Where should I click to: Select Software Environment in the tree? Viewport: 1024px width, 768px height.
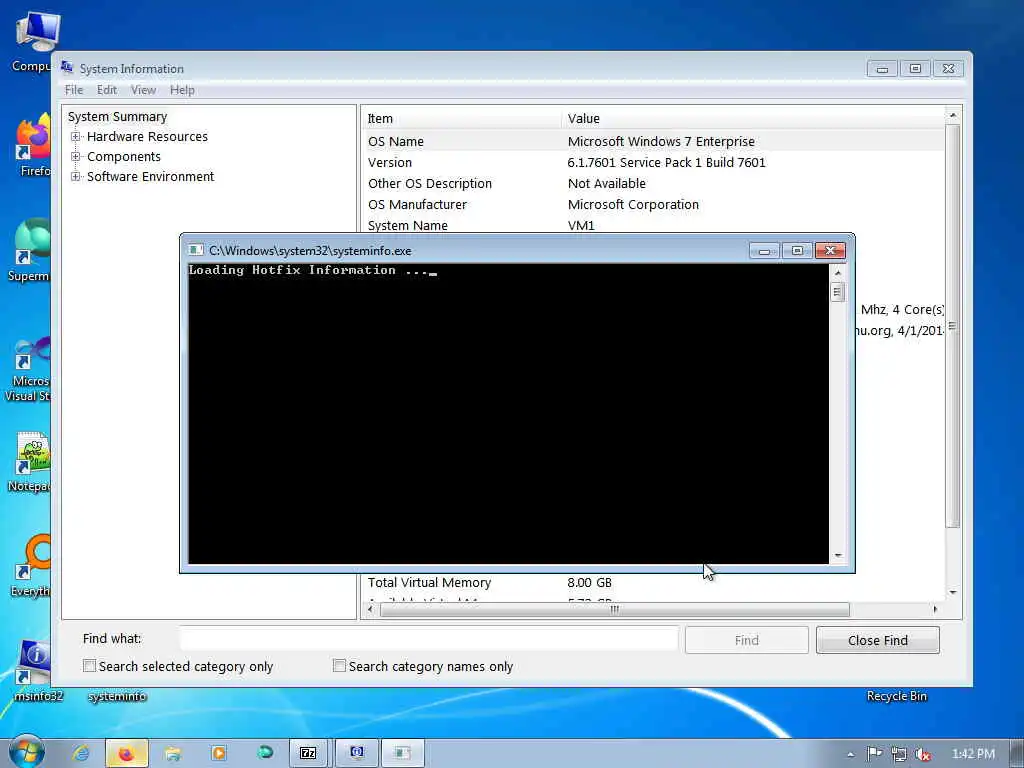pyautogui.click(x=150, y=176)
